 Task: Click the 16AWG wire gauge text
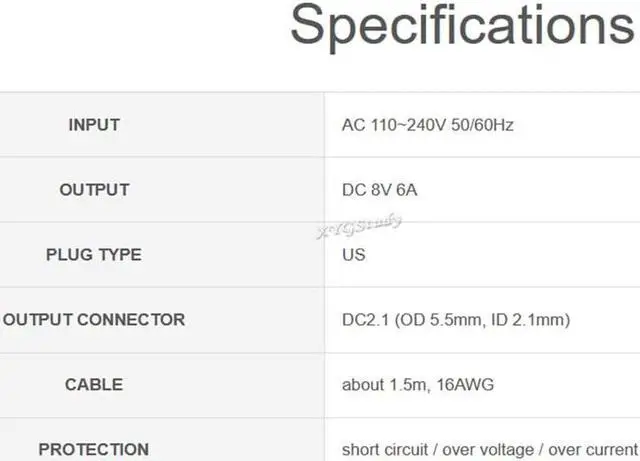(463, 385)
